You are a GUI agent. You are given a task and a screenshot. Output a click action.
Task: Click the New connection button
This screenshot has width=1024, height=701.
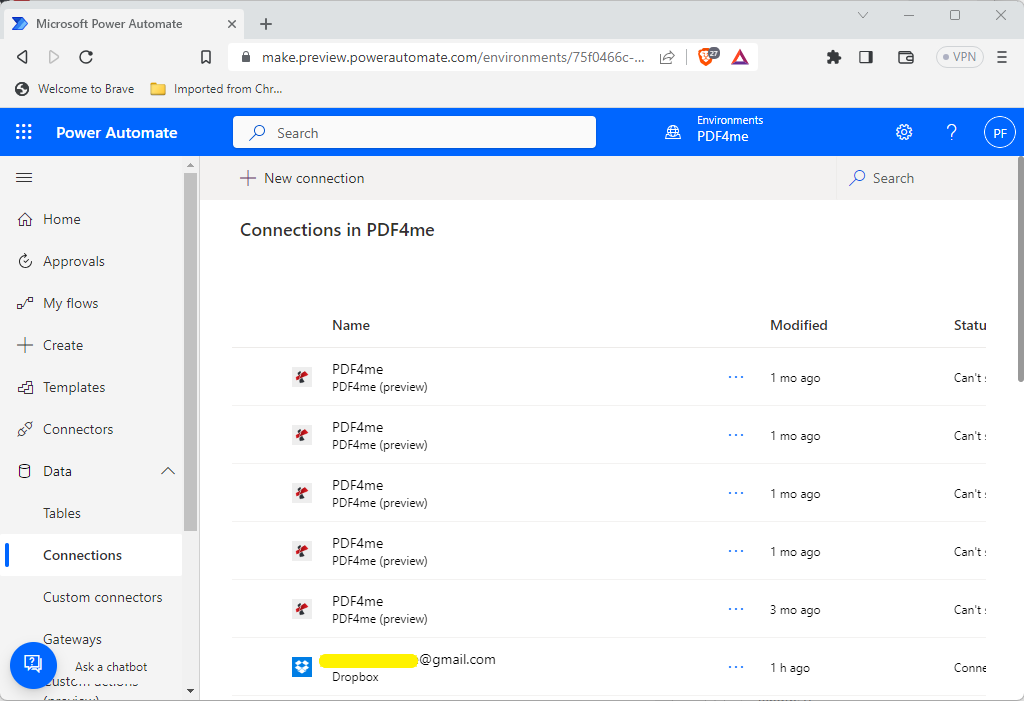click(302, 177)
